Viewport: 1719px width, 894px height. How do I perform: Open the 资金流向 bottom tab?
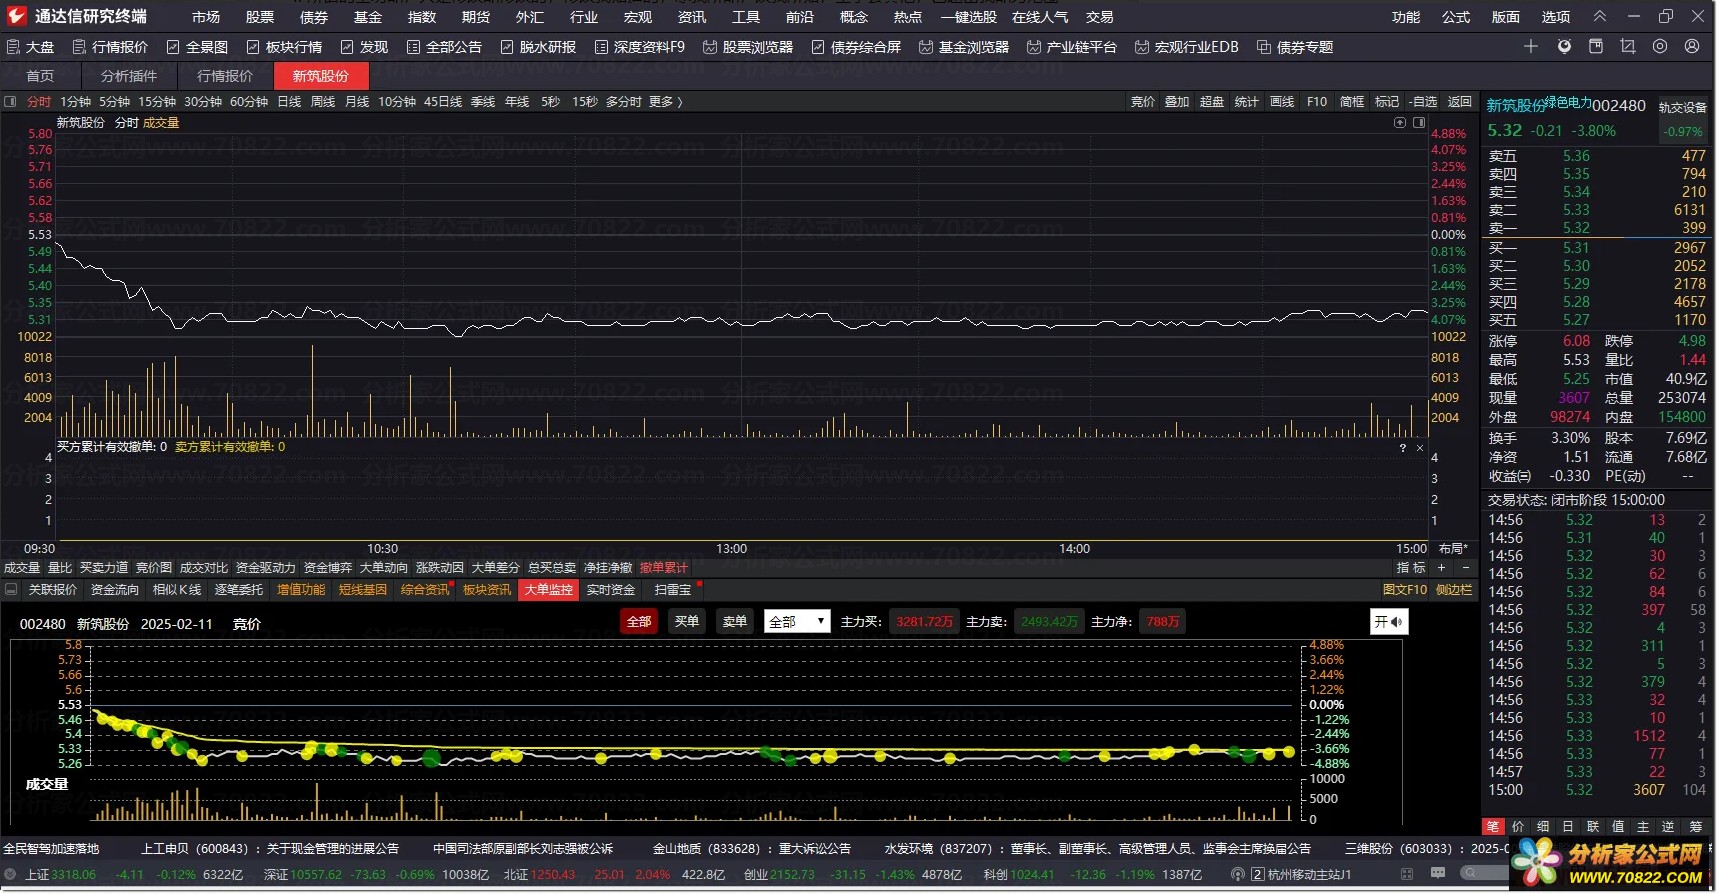tap(115, 590)
